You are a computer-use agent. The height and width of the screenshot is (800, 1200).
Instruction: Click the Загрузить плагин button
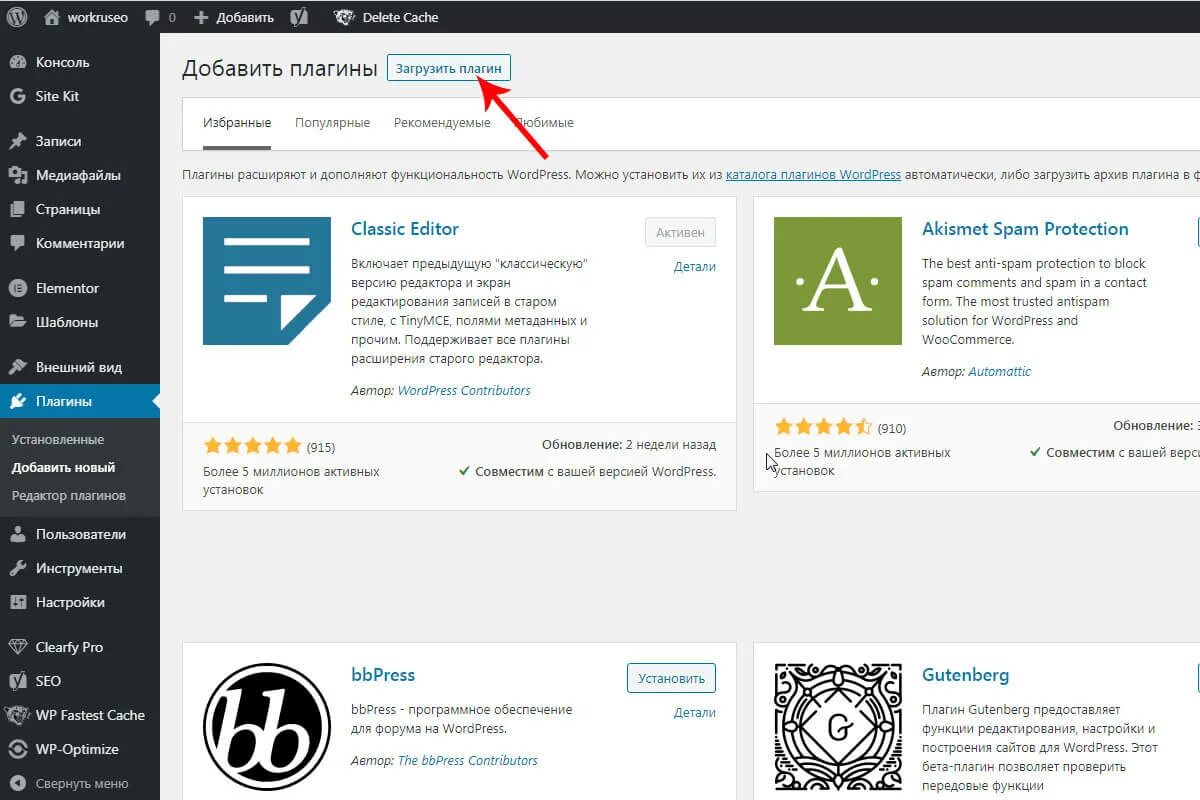(449, 68)
